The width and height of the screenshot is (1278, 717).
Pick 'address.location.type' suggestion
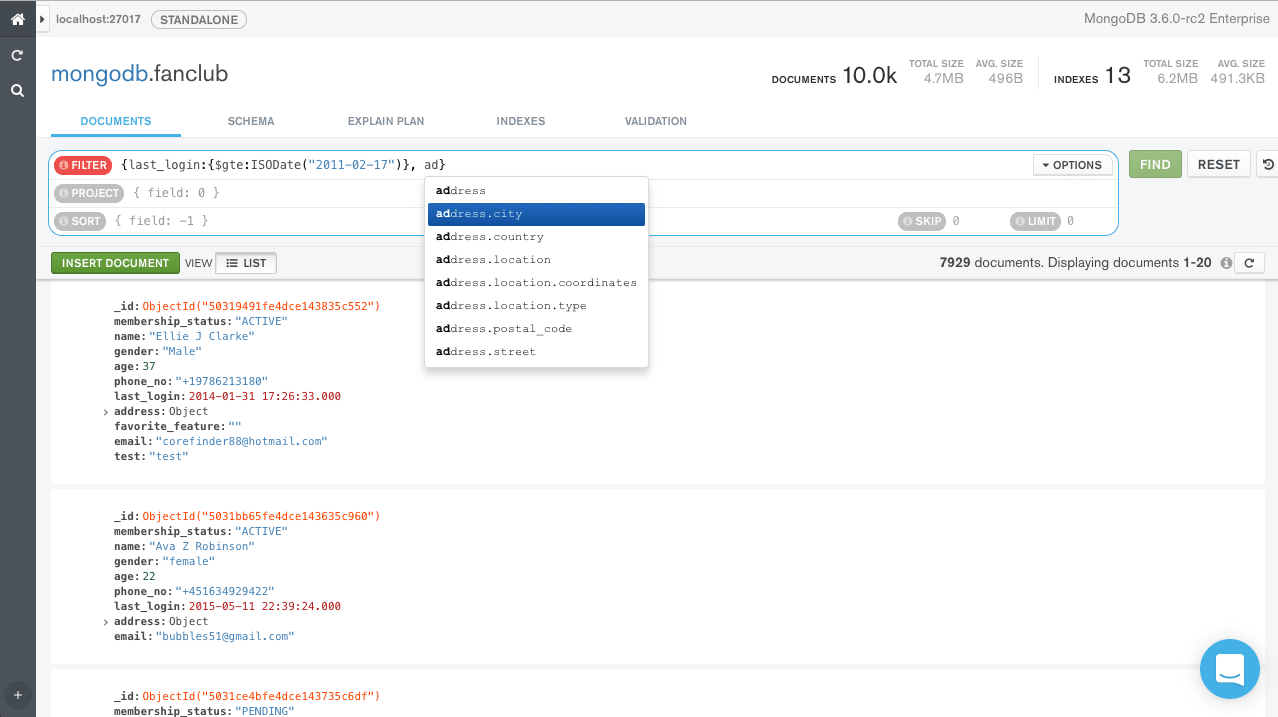click(x=536, y=306)
